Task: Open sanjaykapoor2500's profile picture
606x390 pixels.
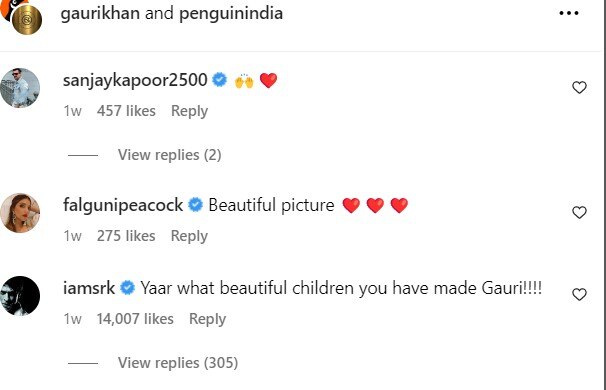Action: click(20, 88)
